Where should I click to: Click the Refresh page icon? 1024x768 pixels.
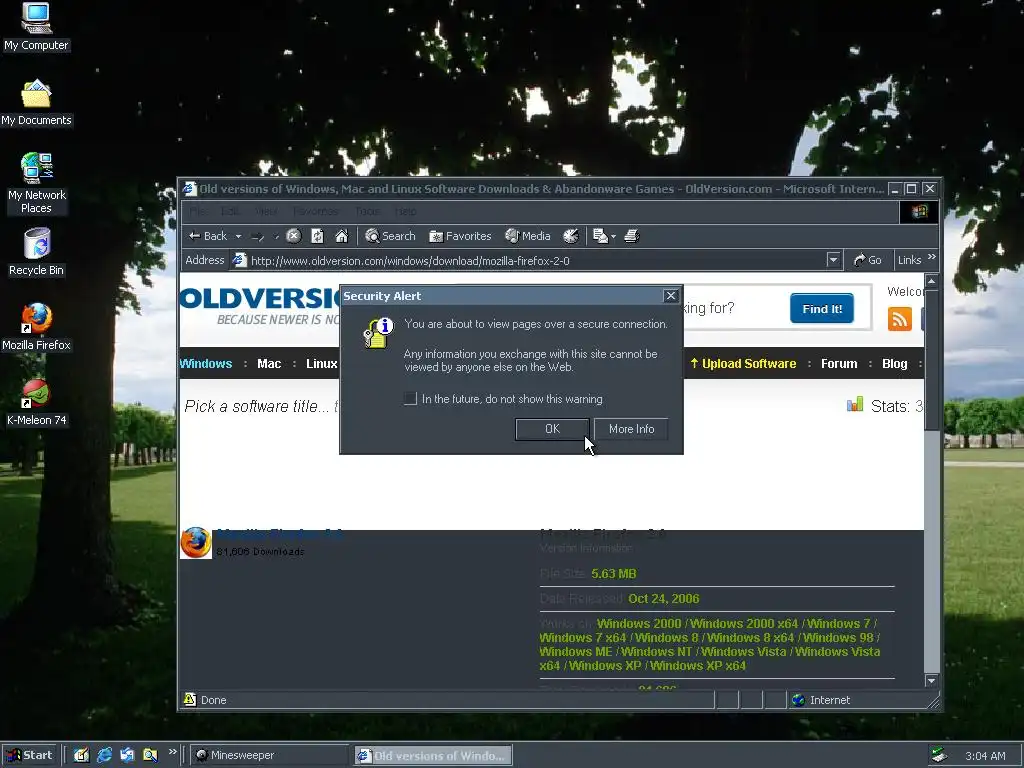pyautogui.click(x=317, y=236)
